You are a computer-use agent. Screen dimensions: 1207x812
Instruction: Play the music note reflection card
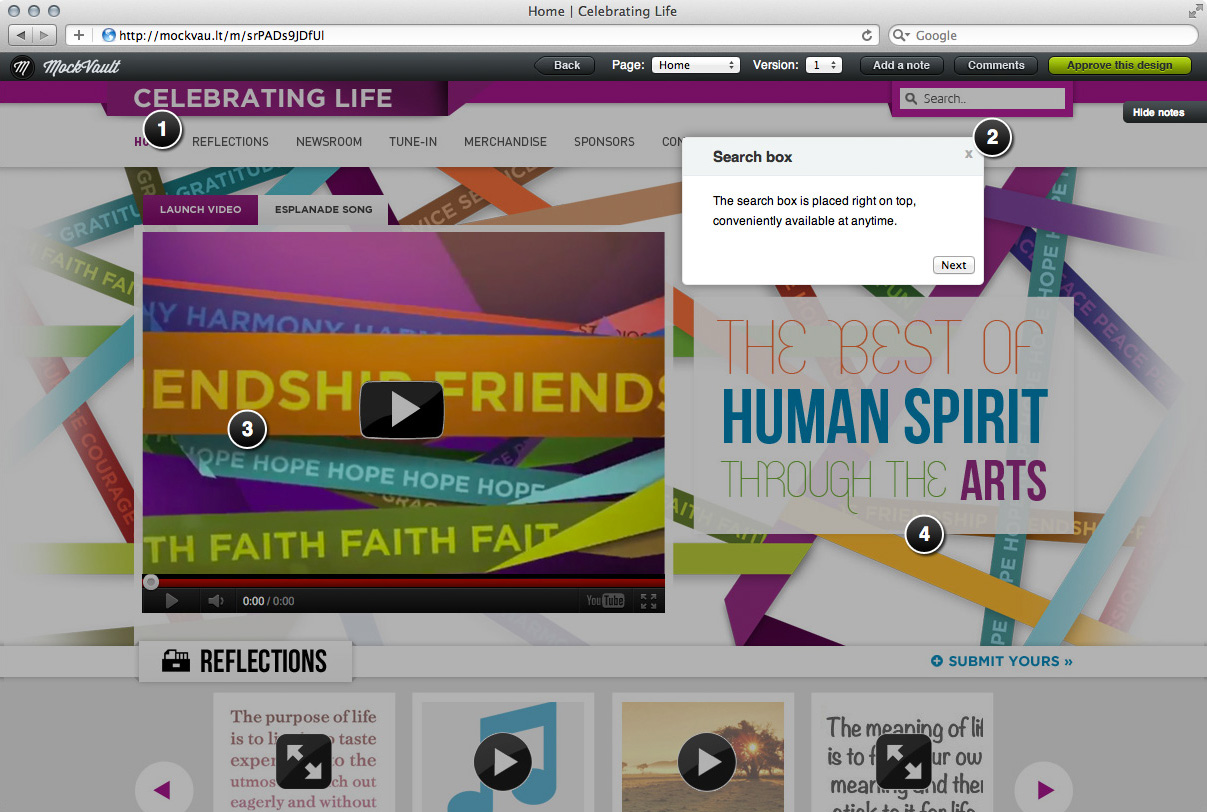(505, 762)
